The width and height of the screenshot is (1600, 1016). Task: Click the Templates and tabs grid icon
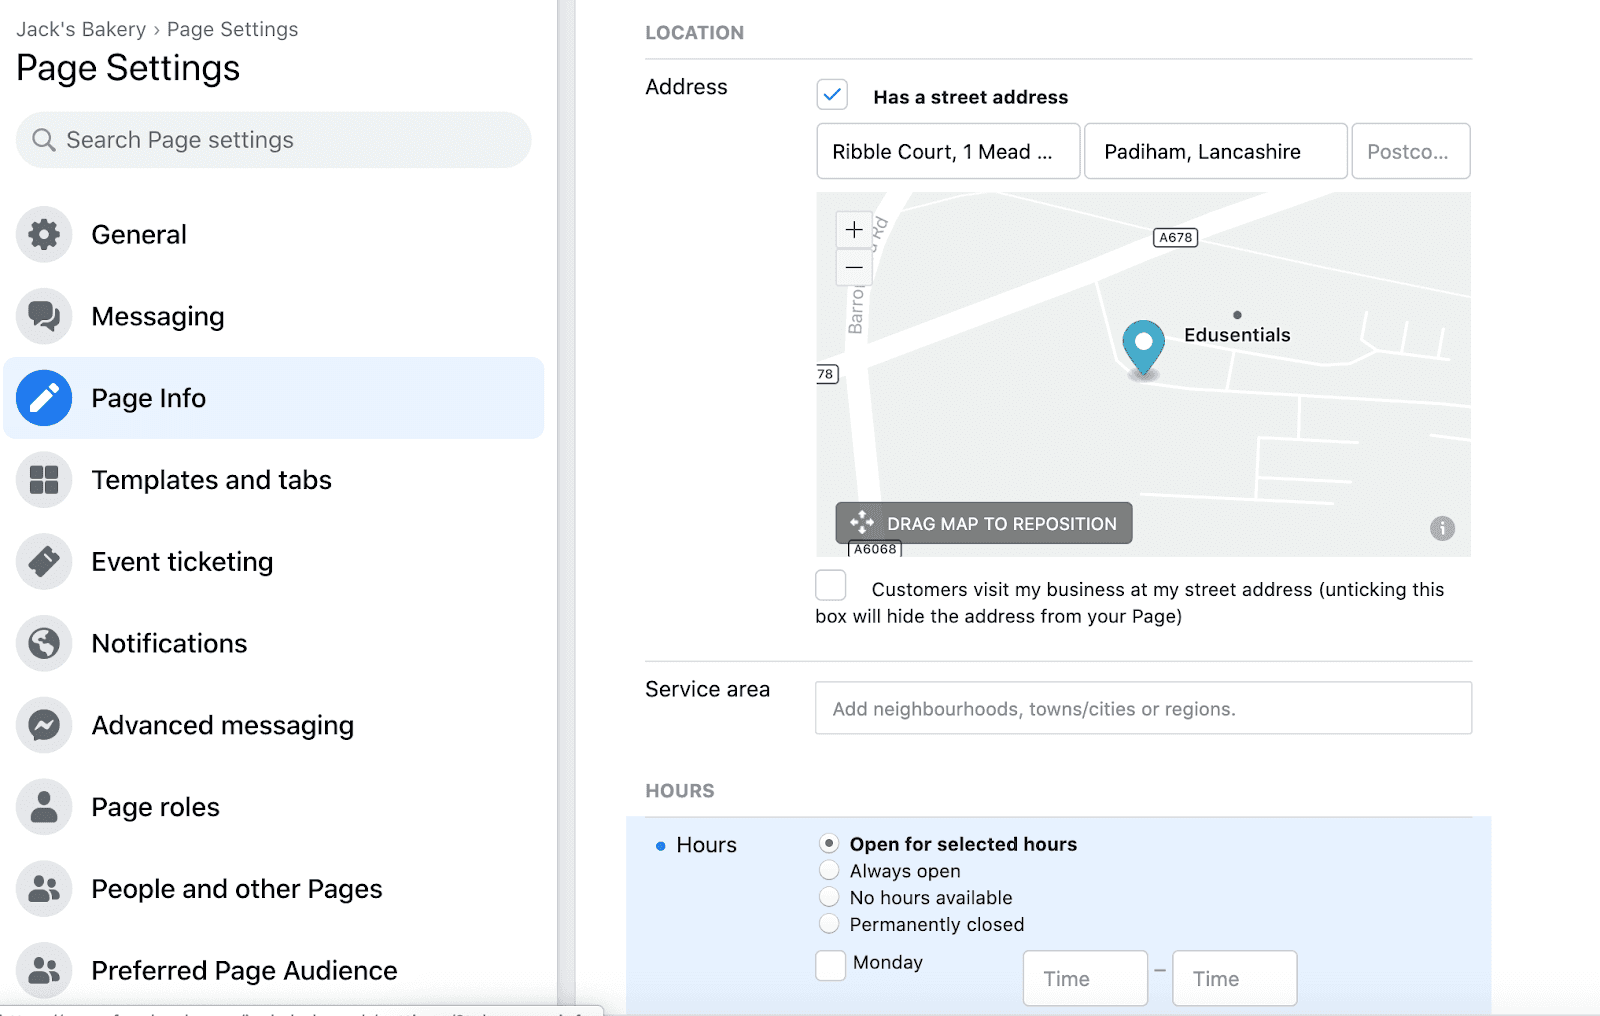pos(44,480)
